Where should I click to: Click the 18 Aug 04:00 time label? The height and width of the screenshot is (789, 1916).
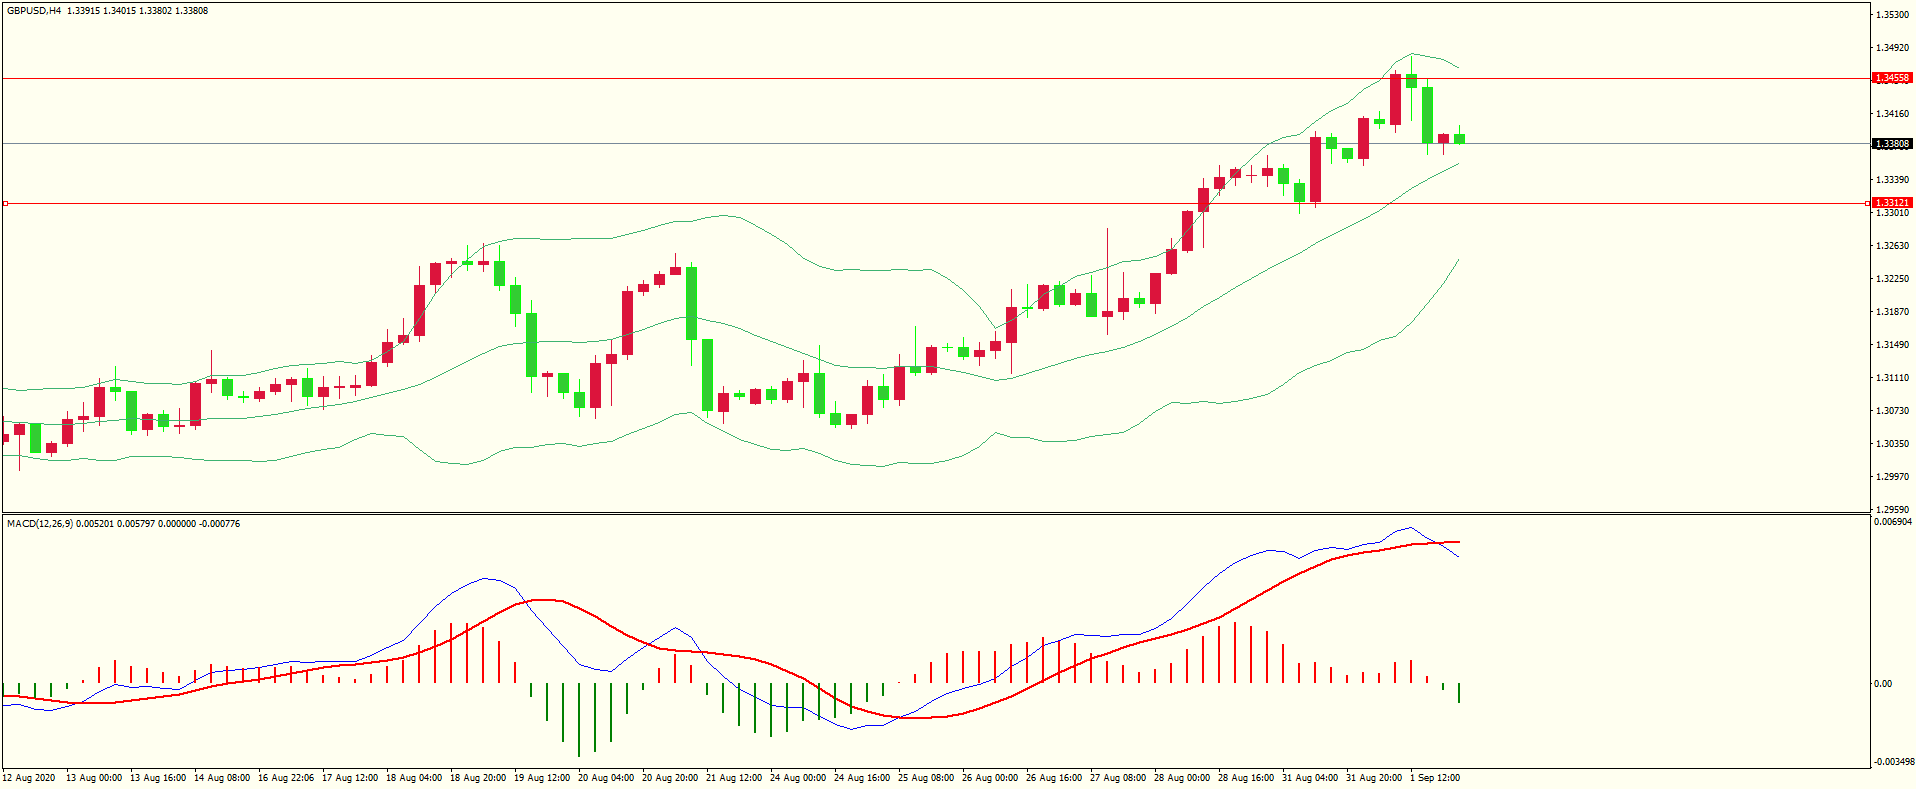(x=414, y=778)
